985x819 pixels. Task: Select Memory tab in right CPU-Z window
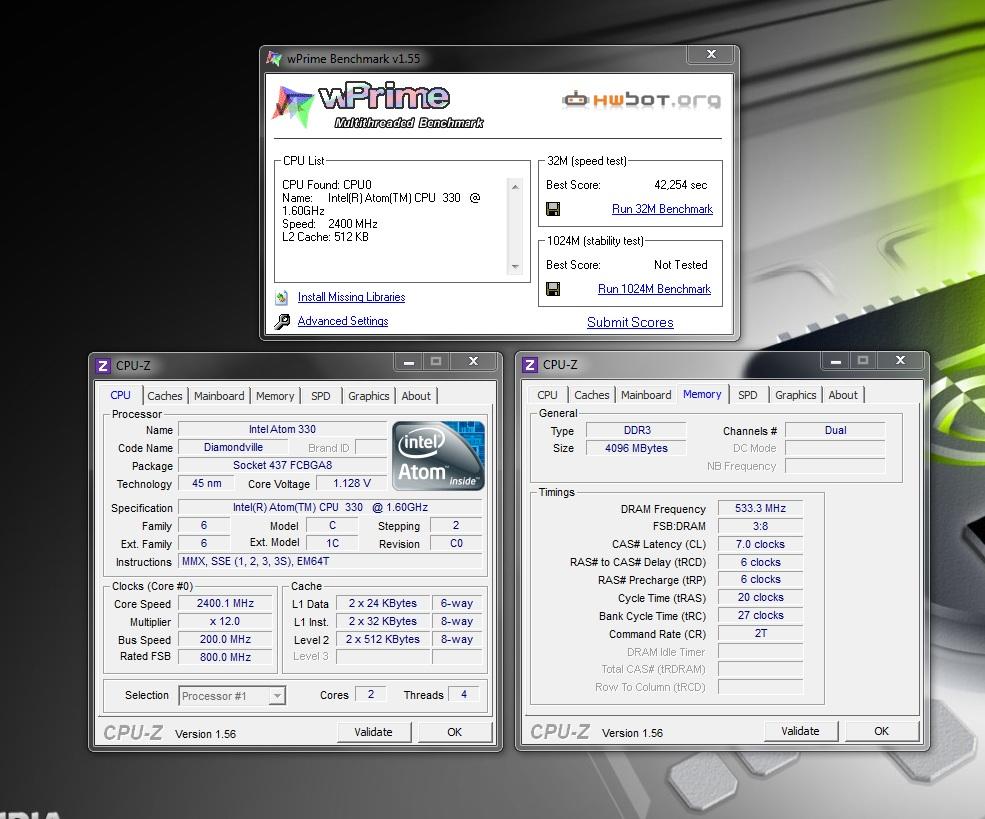[702, 394]
